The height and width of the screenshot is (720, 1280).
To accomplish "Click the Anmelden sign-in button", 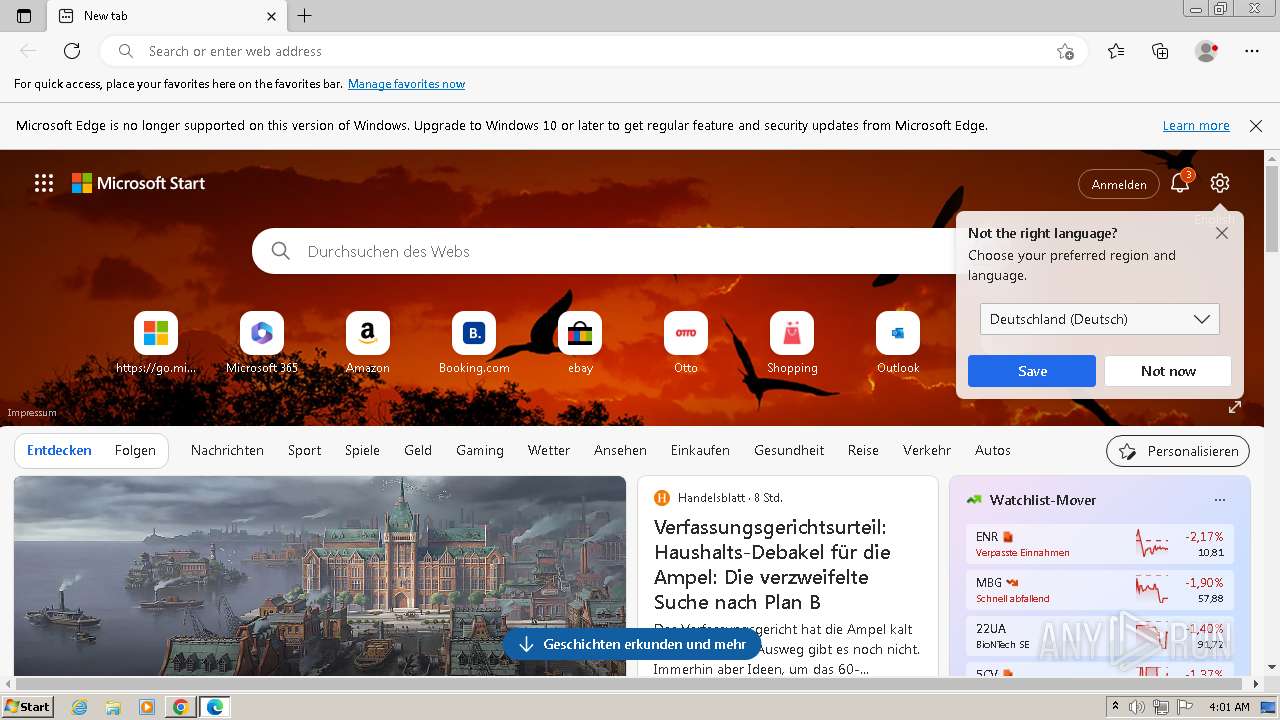I will [x=1119, y=184].
